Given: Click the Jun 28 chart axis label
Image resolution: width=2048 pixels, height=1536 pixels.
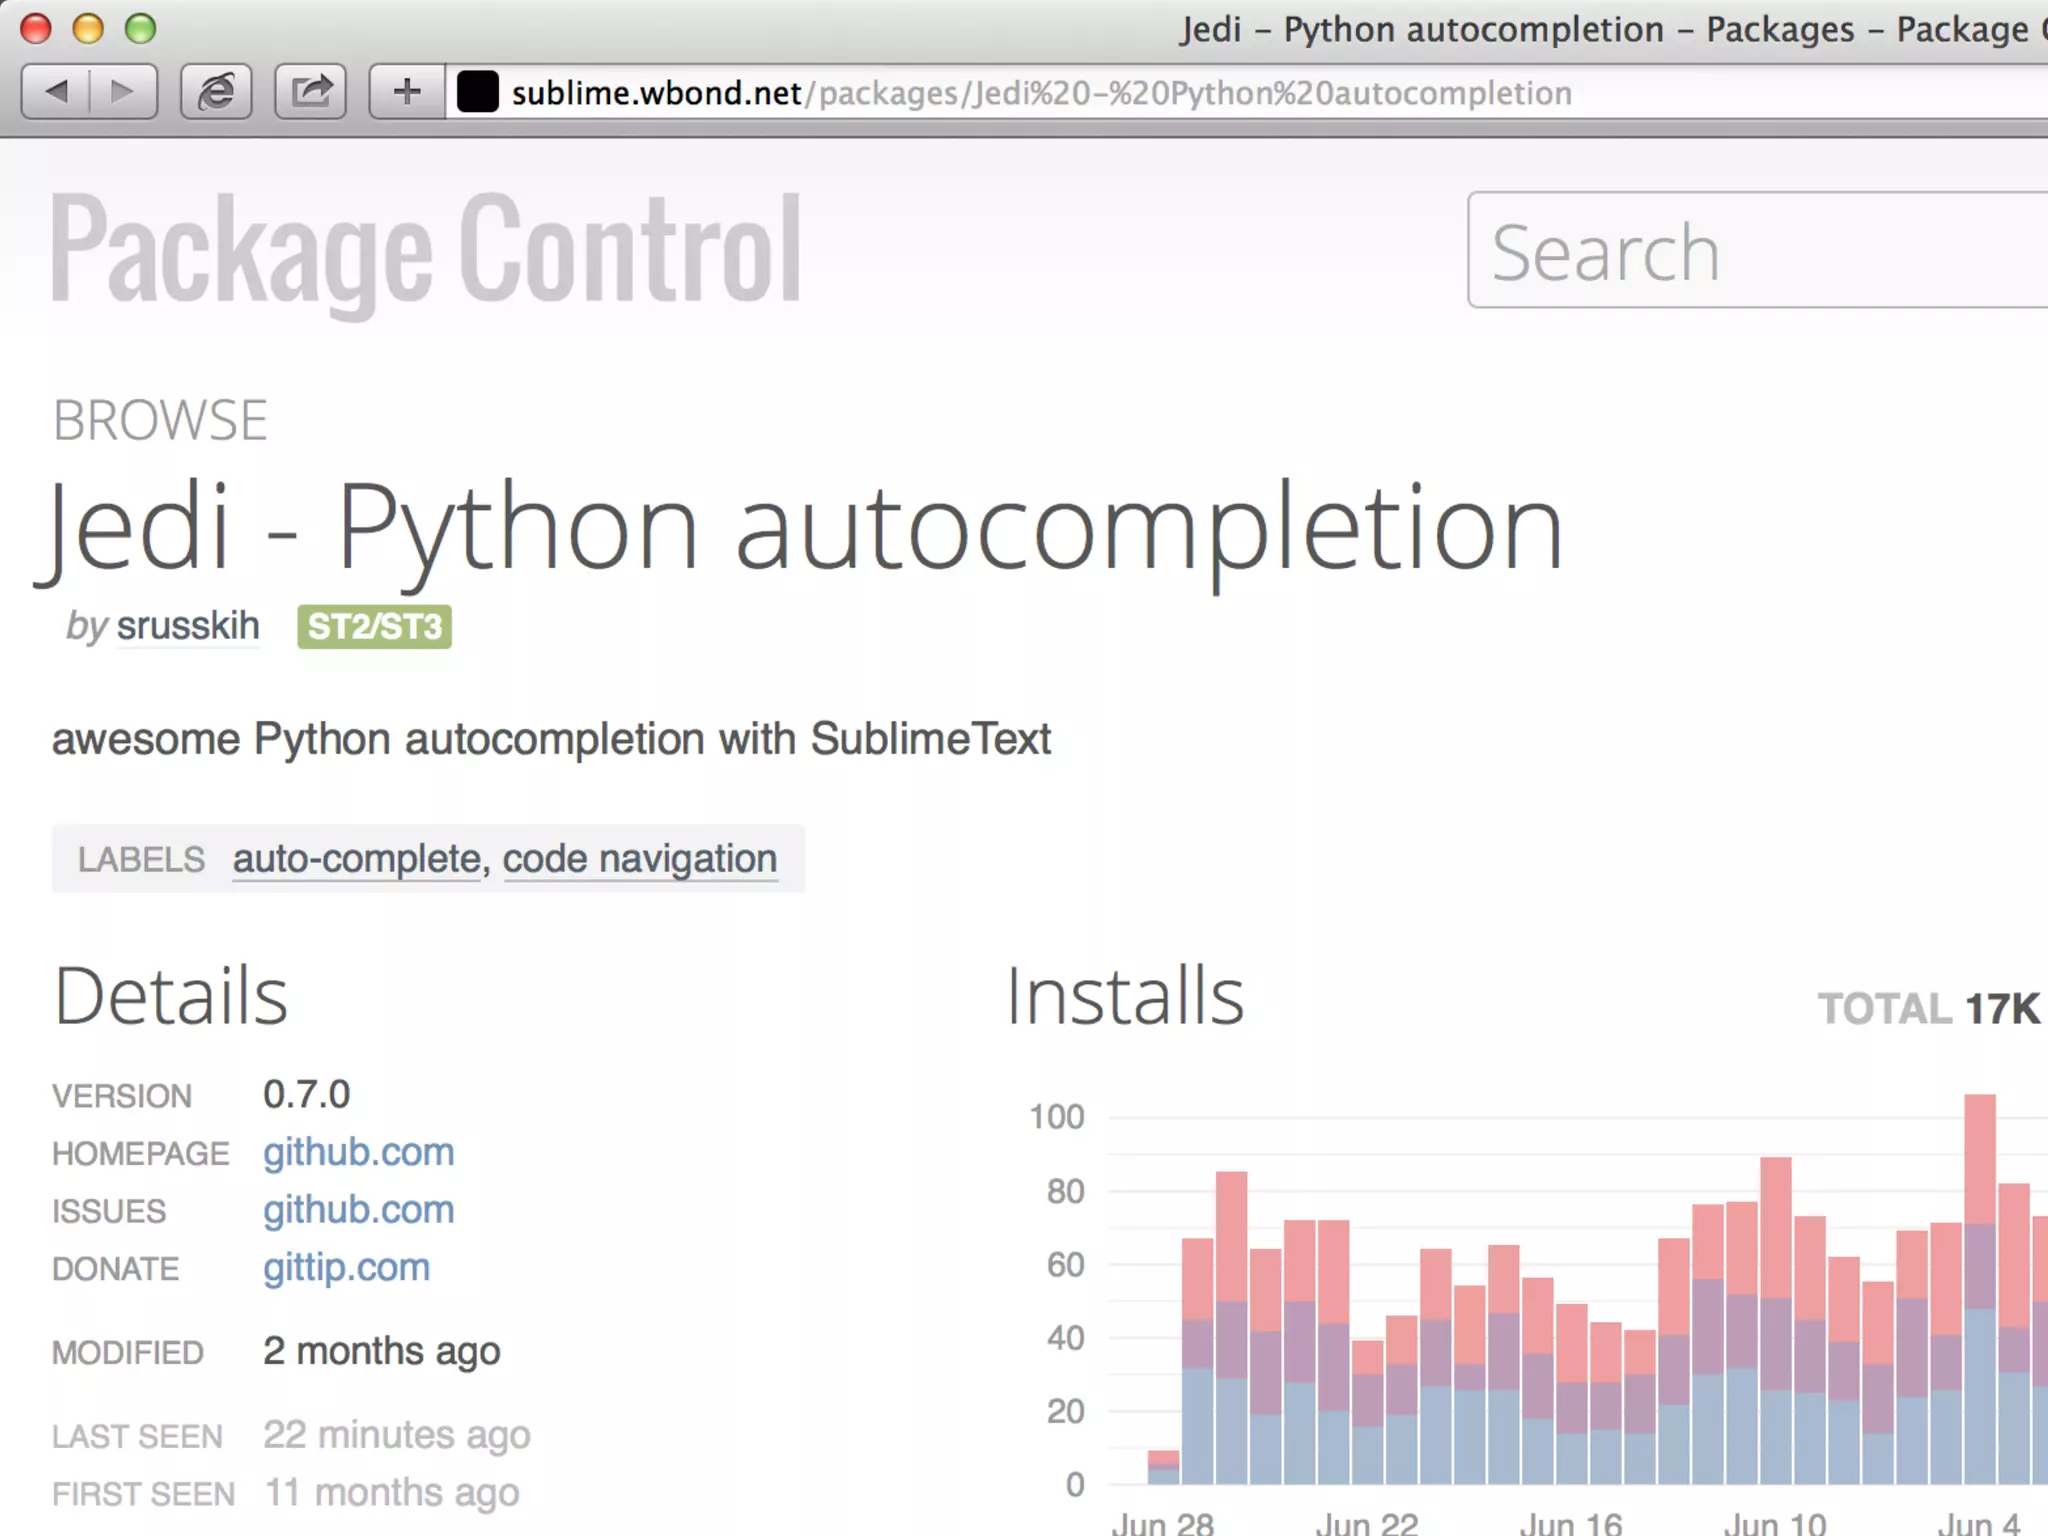Looking at the screenshot, I should point(1162,1523).
